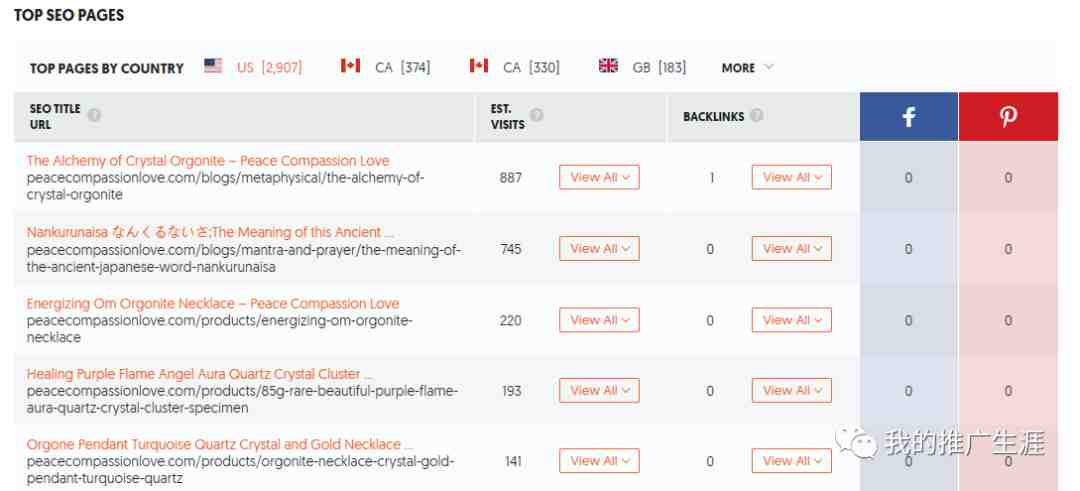Expand the MORE countries dropdown

[x=747, y=68]
